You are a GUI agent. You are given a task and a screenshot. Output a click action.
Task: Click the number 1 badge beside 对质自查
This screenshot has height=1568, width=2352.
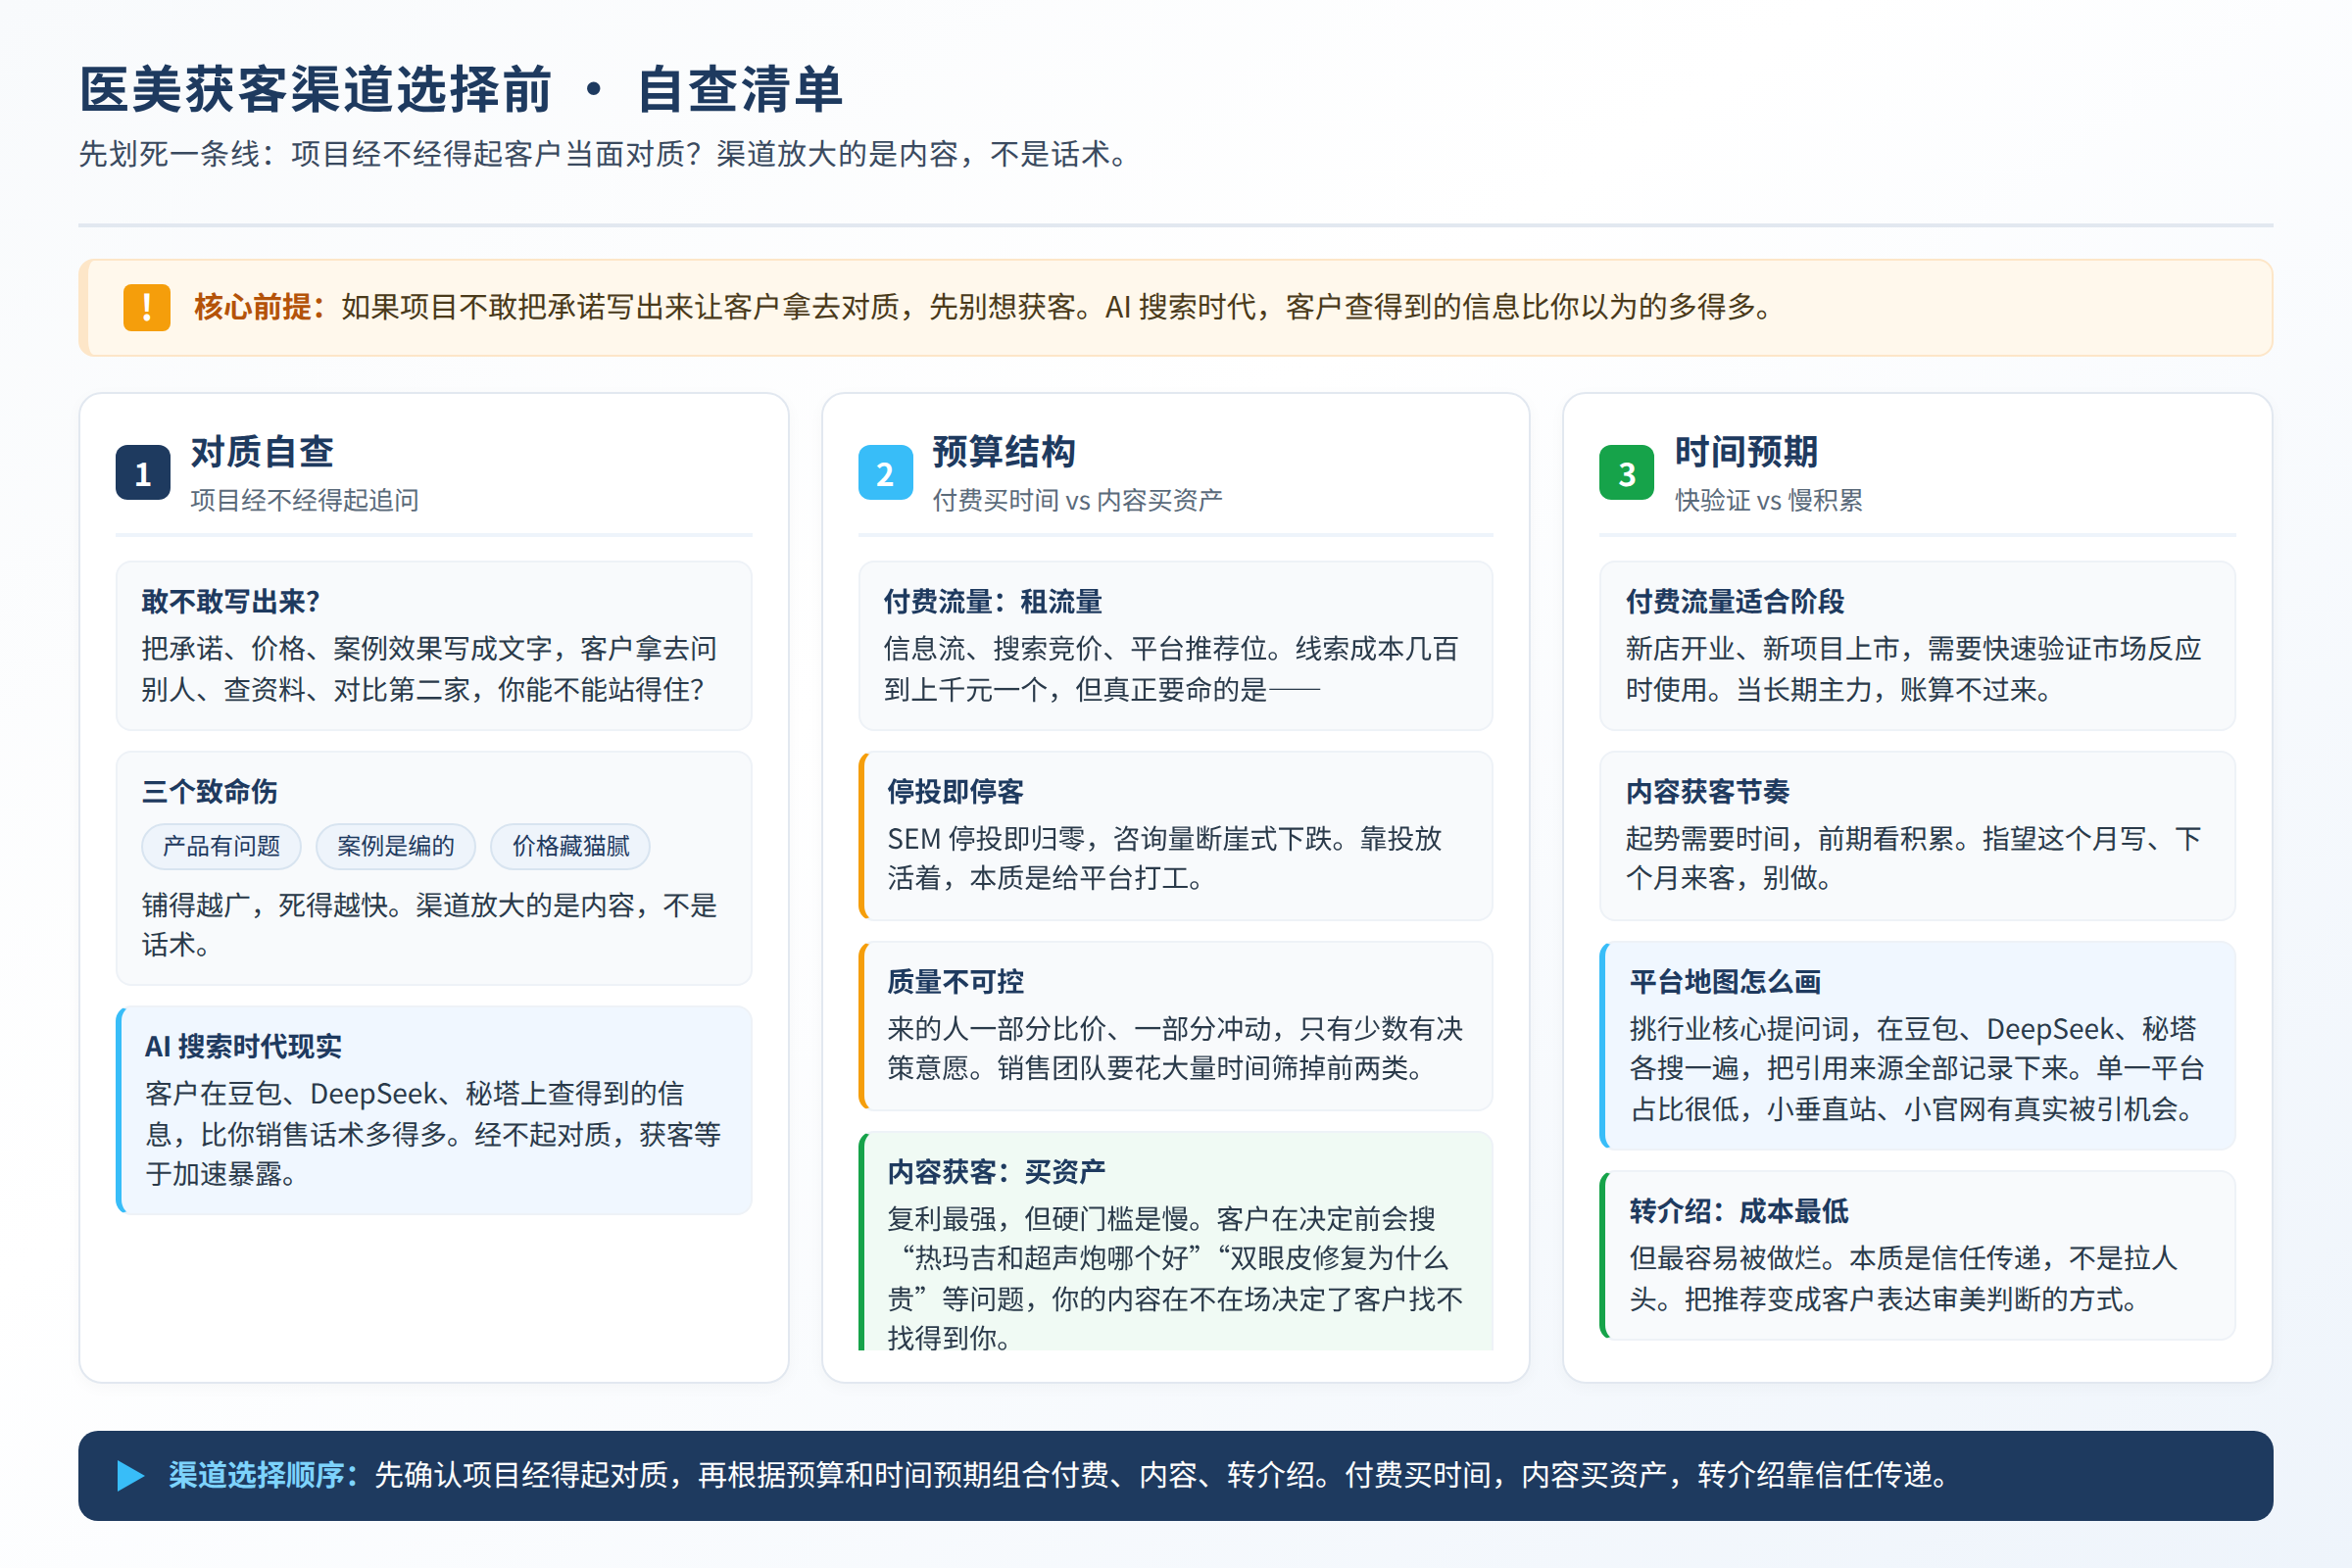point(143,473)
